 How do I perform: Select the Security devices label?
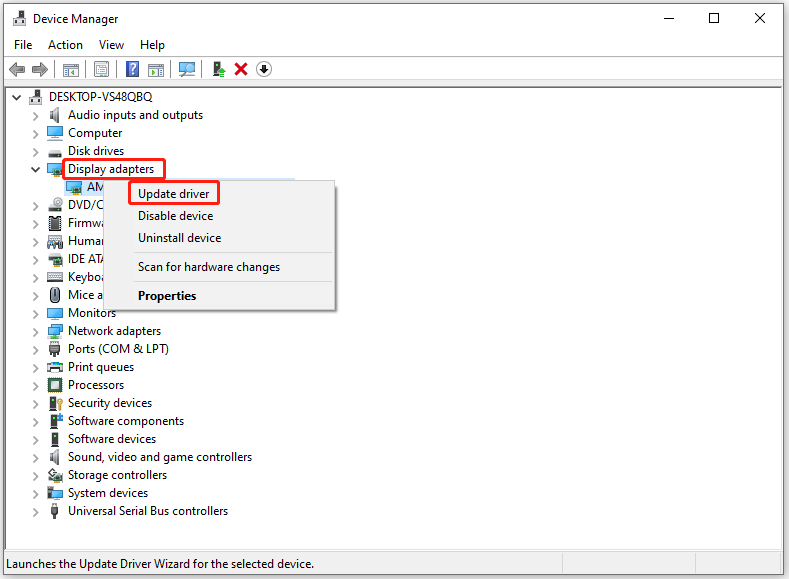coord(110,403)
